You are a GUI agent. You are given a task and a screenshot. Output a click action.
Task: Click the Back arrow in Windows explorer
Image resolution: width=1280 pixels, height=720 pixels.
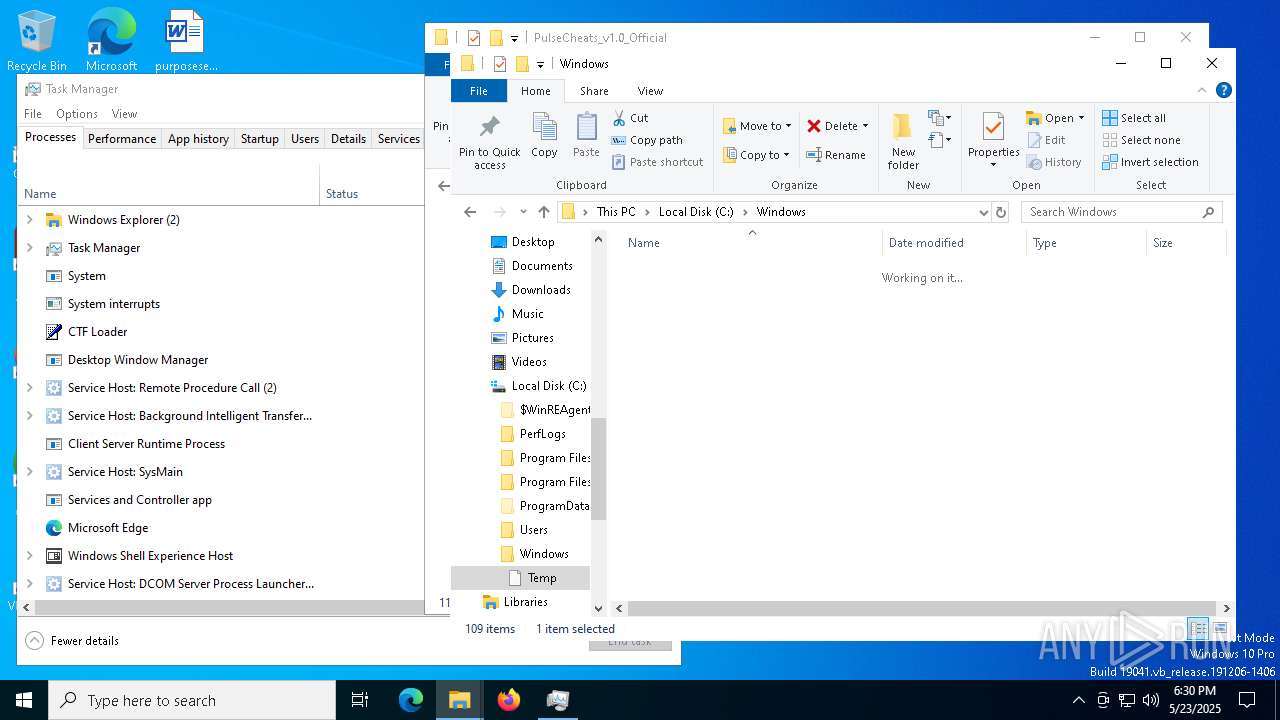coord(470,212)
